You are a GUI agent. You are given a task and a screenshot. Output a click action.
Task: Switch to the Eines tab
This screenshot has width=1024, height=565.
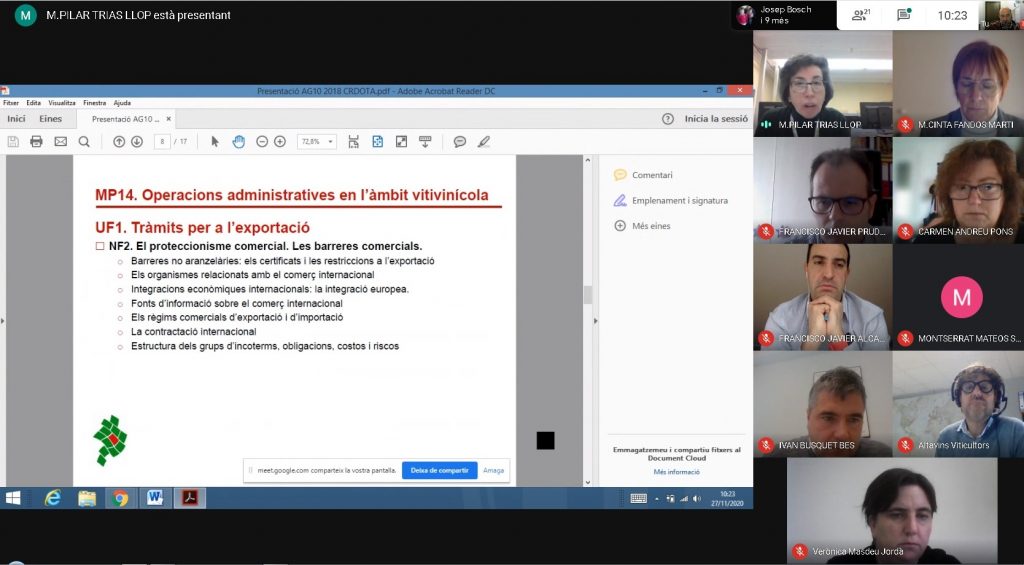50,119
